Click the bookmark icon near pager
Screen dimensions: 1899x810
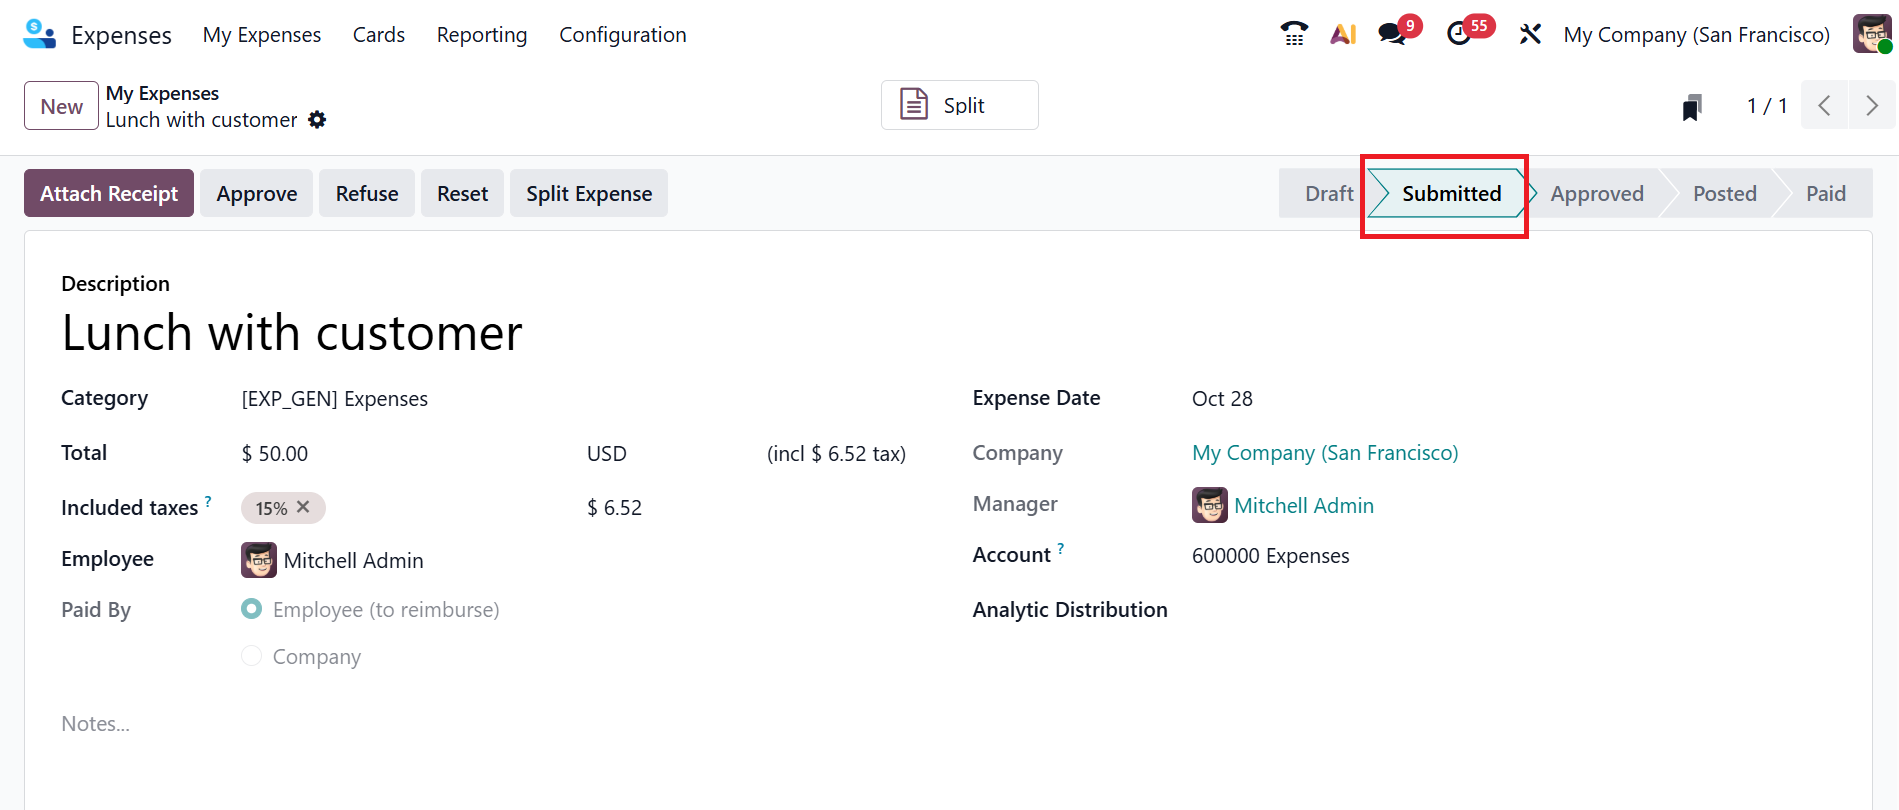1692,107
